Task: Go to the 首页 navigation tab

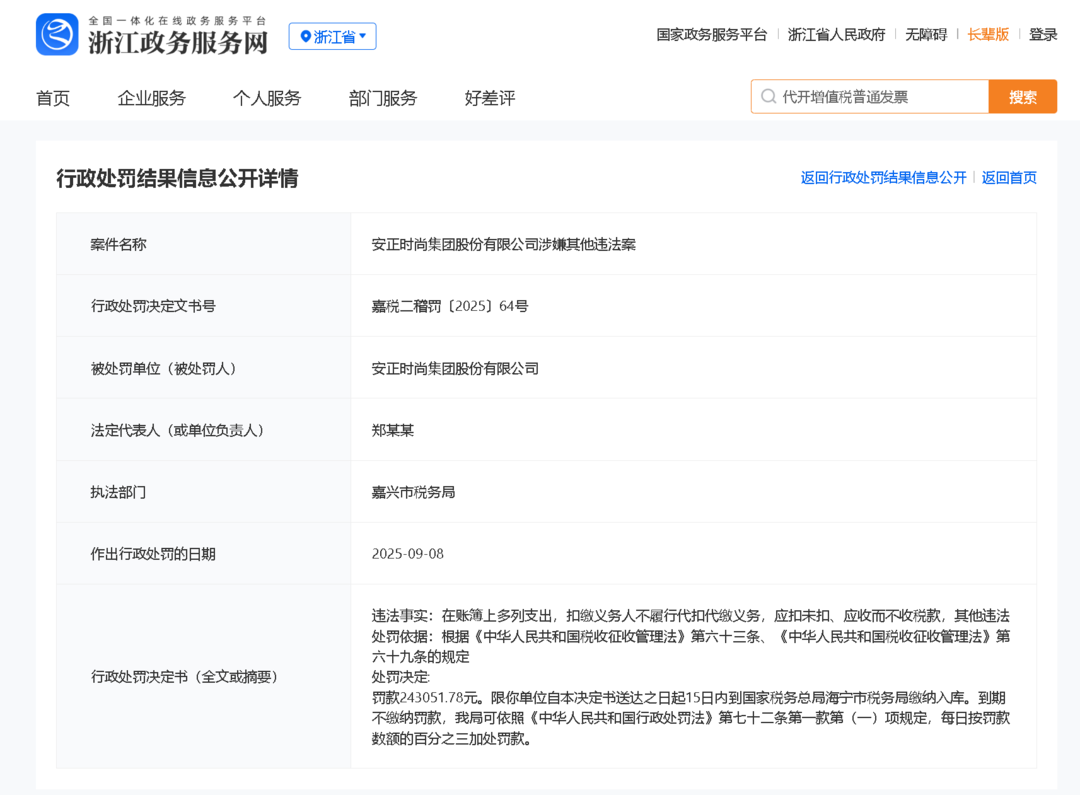Action: click(53, 98)
